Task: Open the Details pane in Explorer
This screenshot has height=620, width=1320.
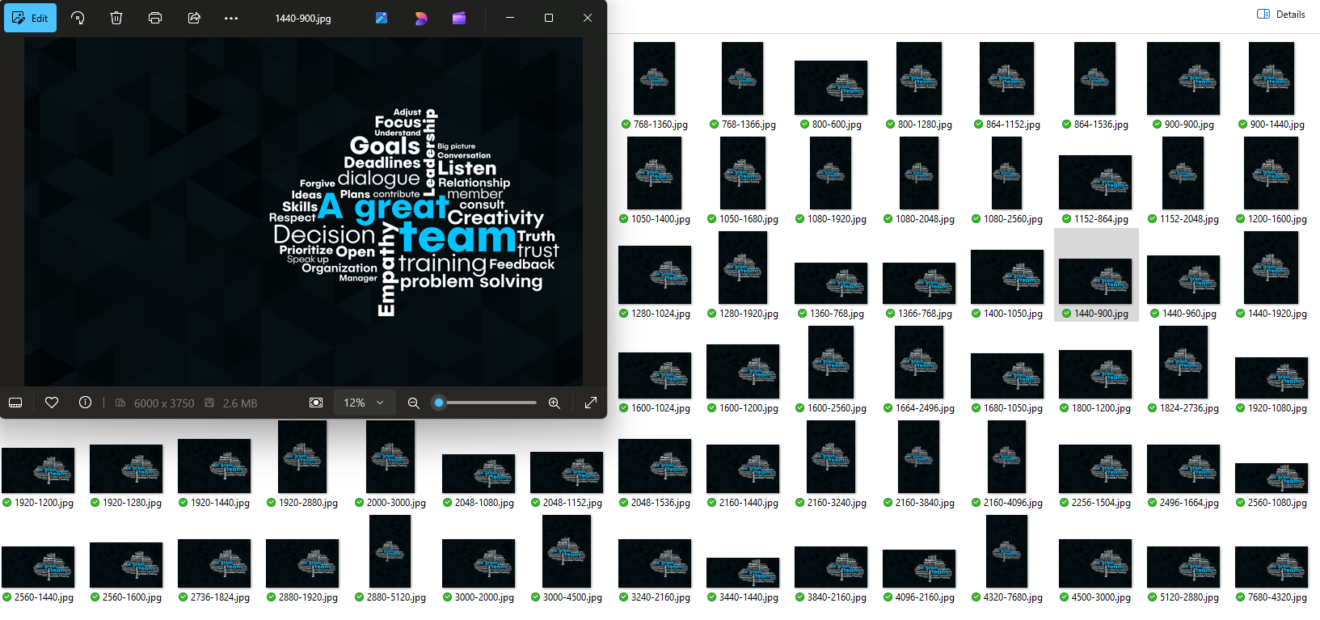Action: point(1280,14)
